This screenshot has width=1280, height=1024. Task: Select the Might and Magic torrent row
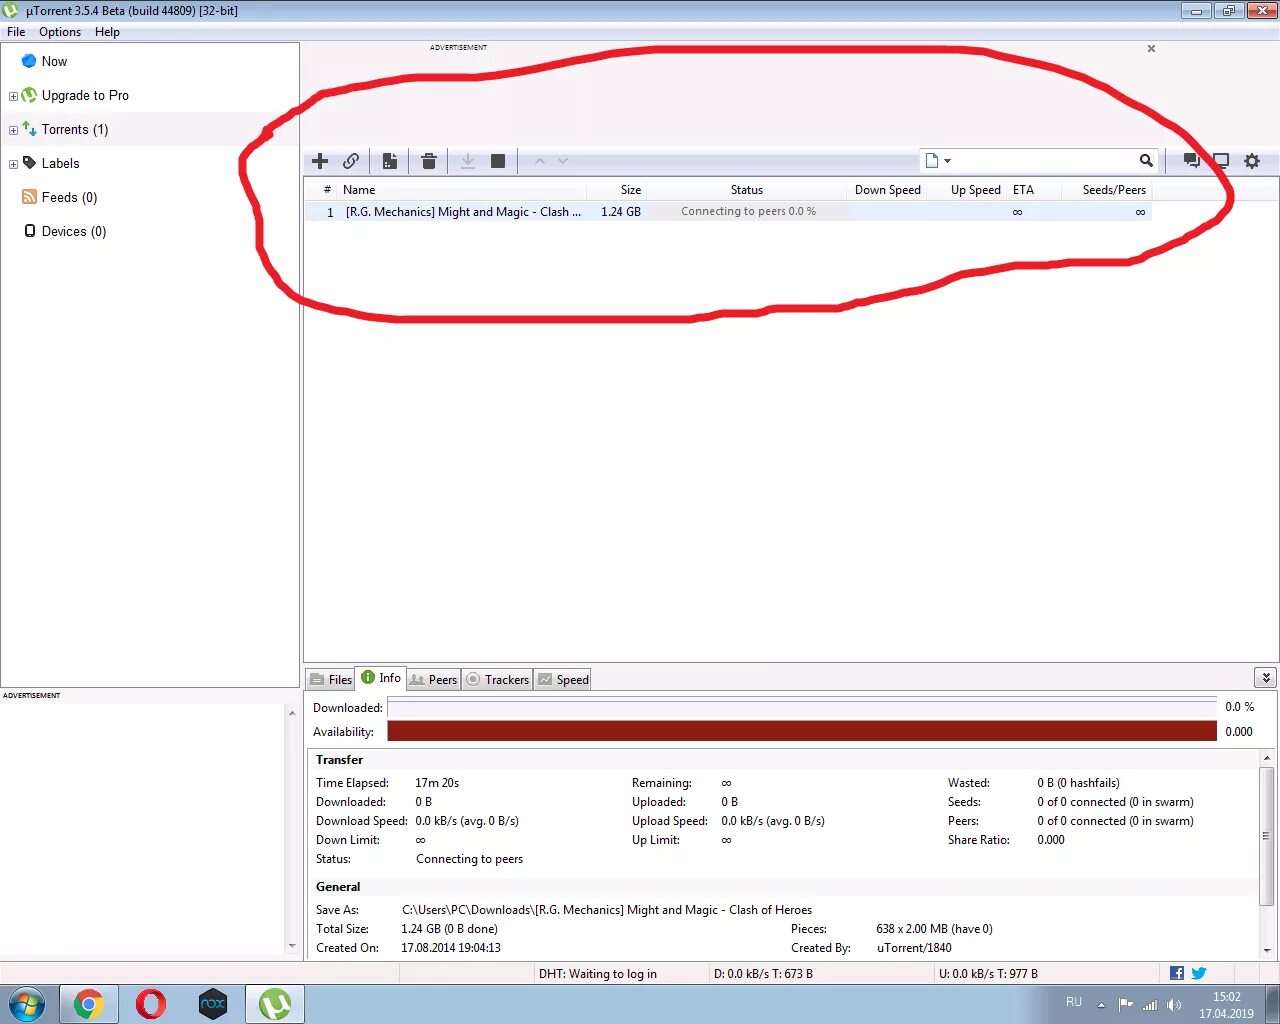[728, 212]
